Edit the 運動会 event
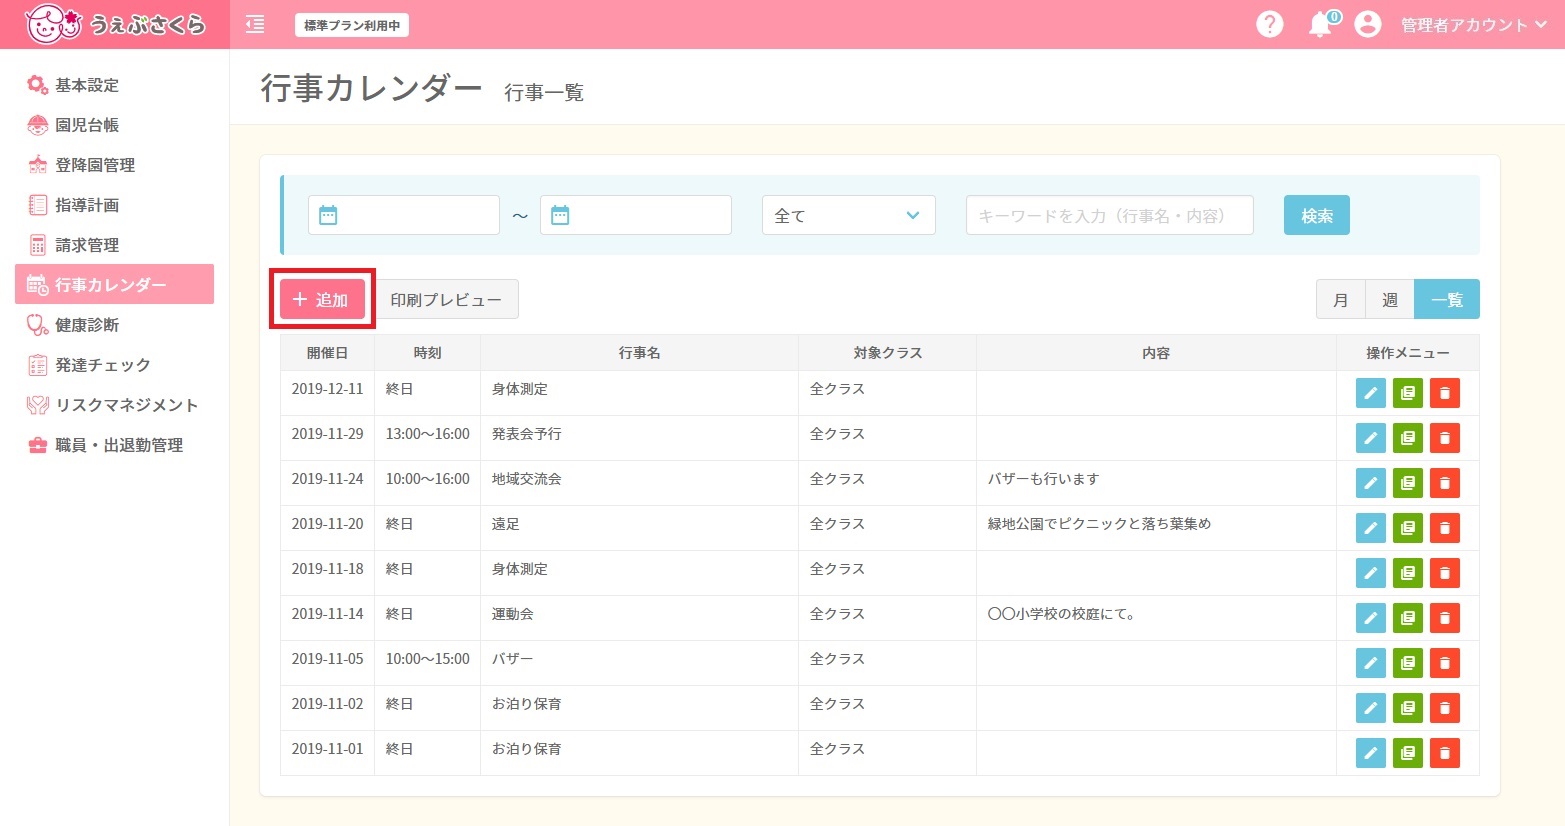 coord(1371,618)
